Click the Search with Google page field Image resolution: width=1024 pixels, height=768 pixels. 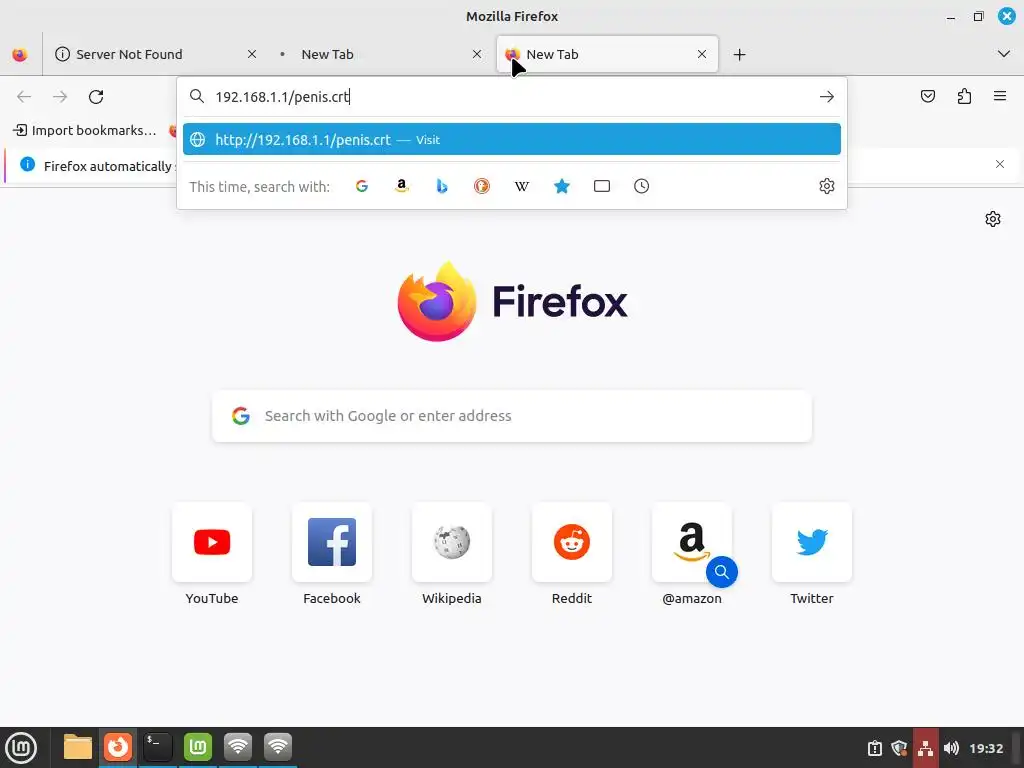point(512,416)
